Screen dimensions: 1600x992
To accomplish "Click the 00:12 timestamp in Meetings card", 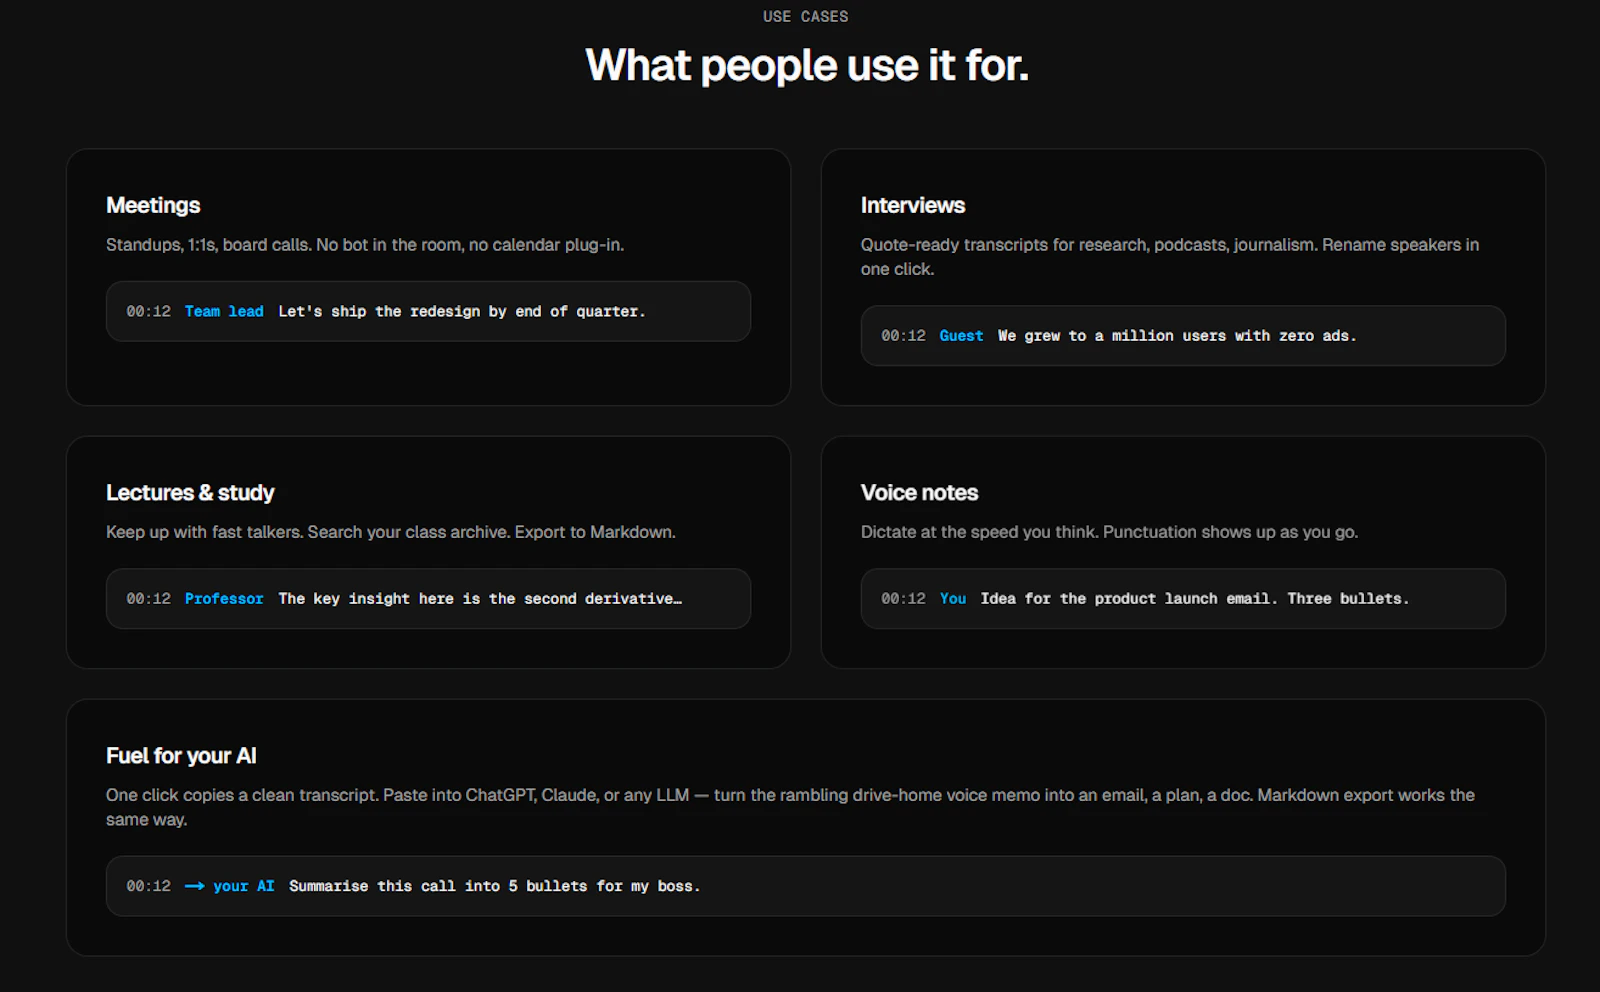I will 148,312.
